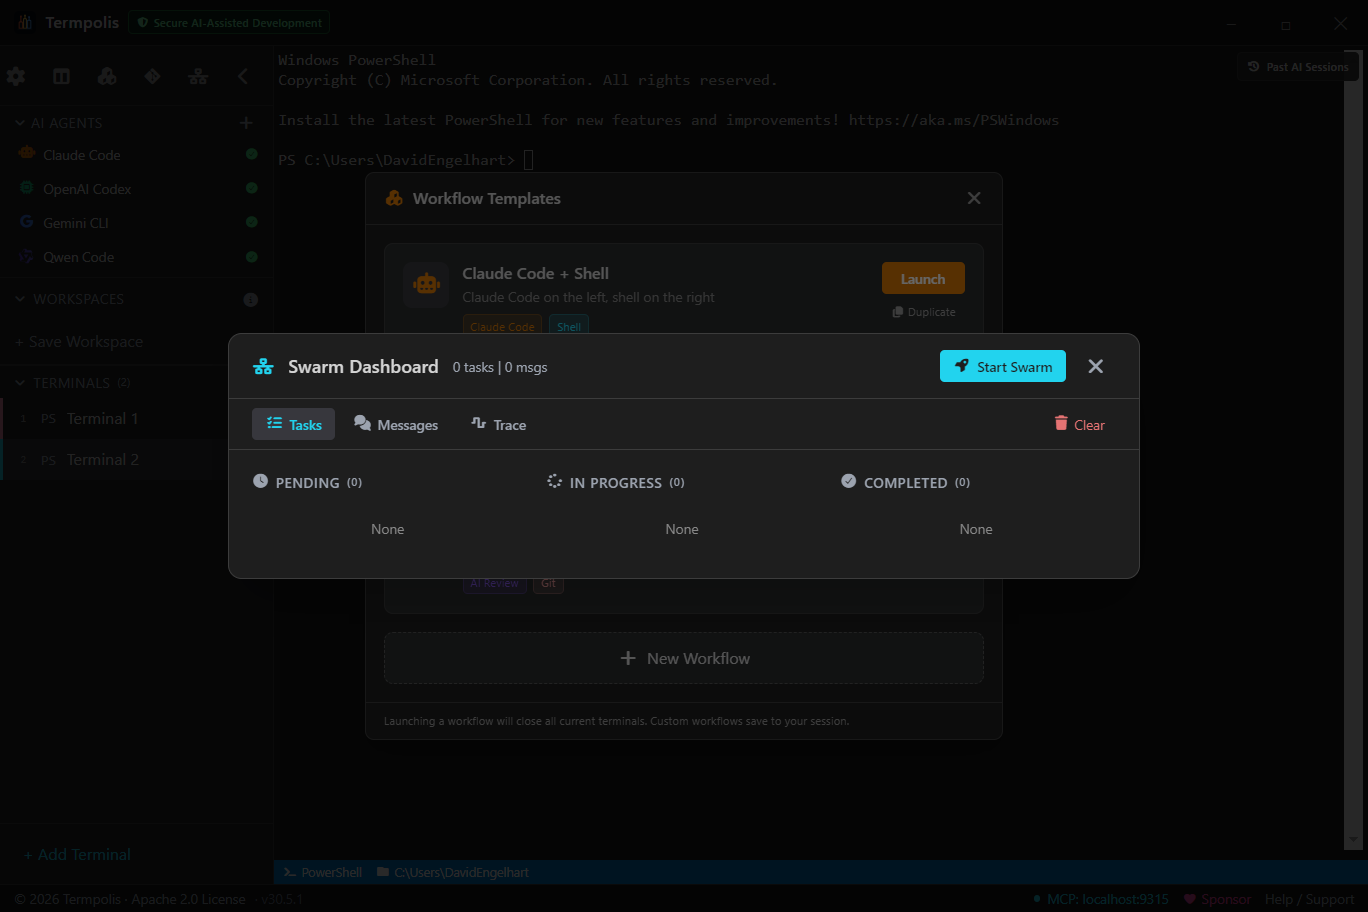Click Workflow Templates cubes title icon
1368x912 pixels.
click(394, 198)
